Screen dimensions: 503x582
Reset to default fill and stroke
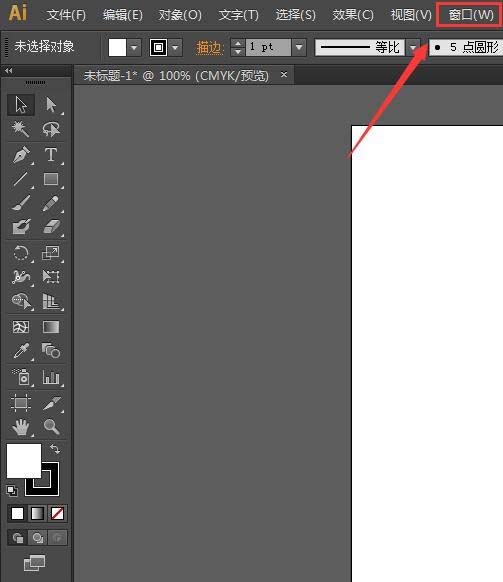point(12,491)
